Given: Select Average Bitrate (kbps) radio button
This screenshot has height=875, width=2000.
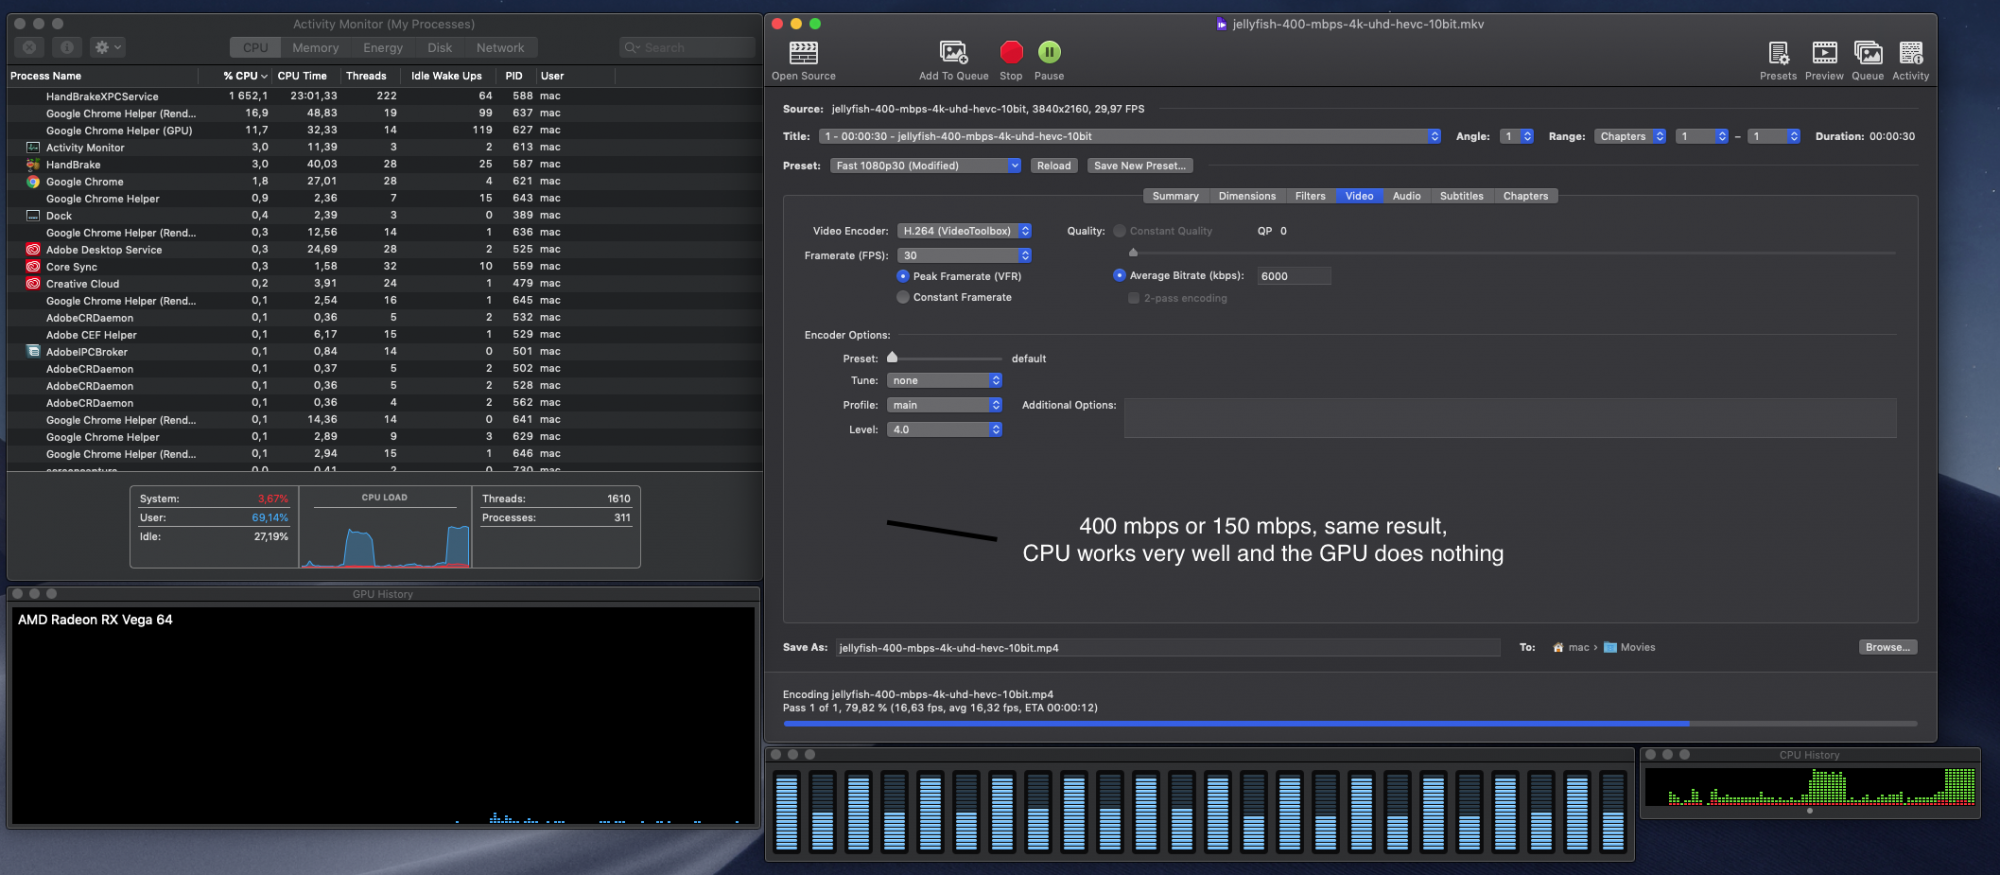Looking at the screenshot, I should (1120, 275).
